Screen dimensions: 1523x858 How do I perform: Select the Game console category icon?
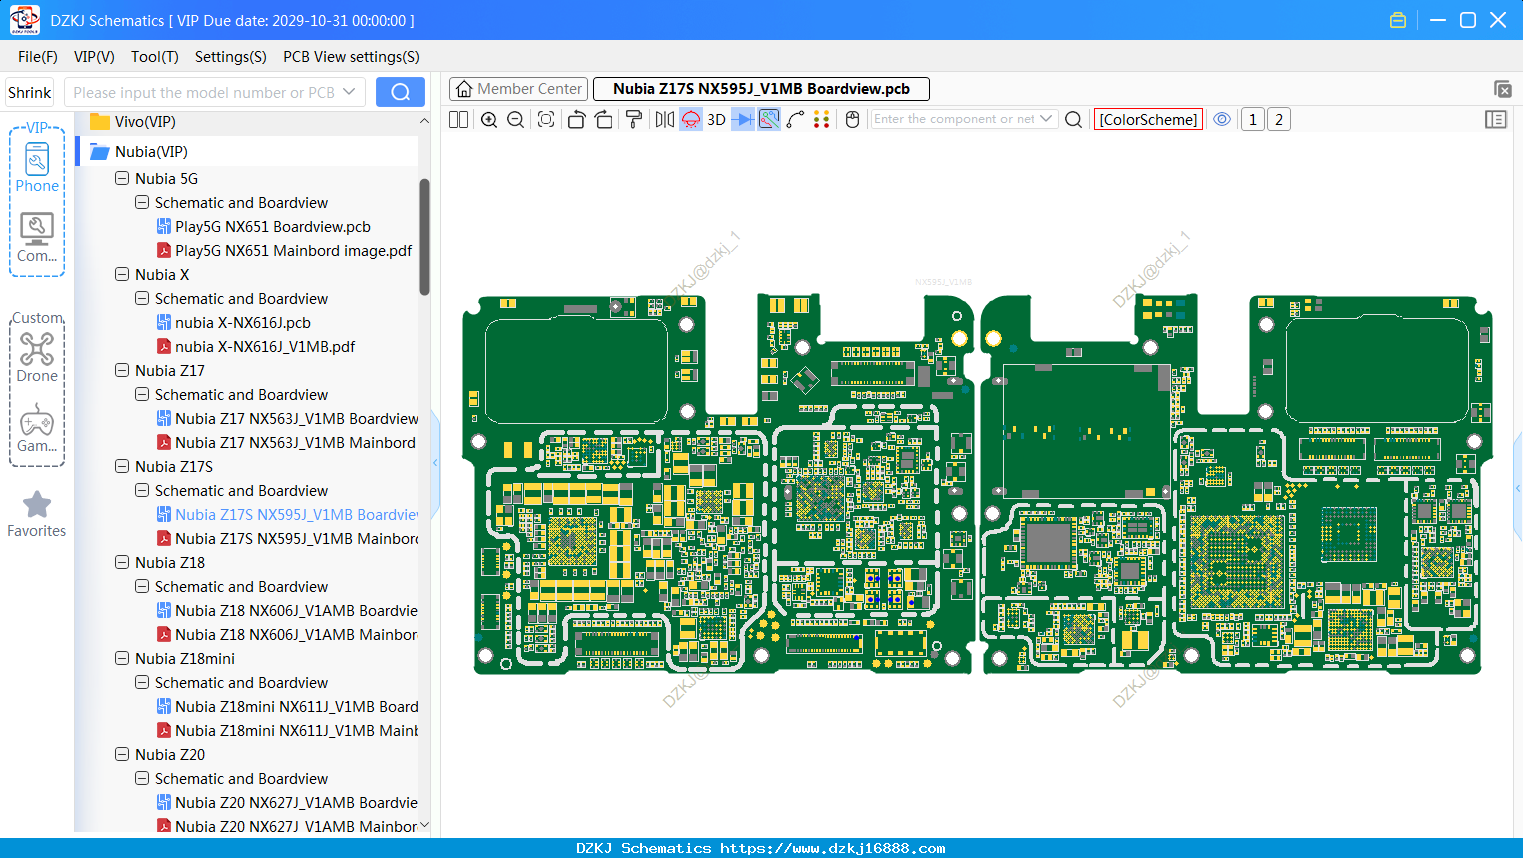click(x=37, y=428)
